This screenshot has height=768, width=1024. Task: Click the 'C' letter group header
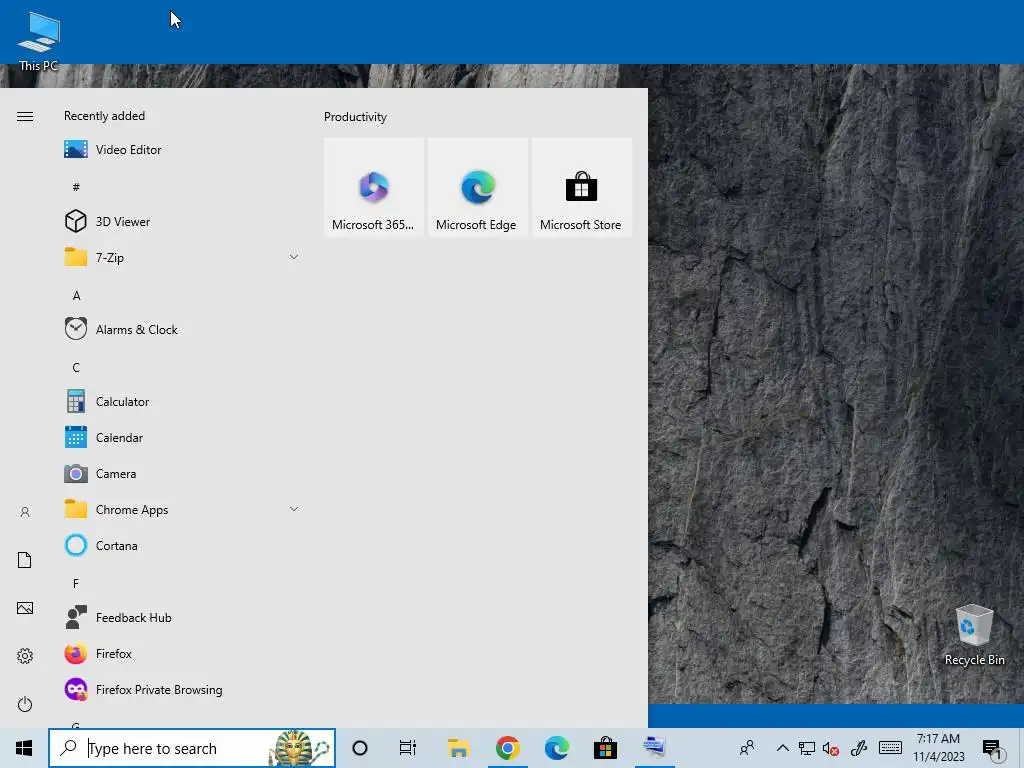coord(76,368)
